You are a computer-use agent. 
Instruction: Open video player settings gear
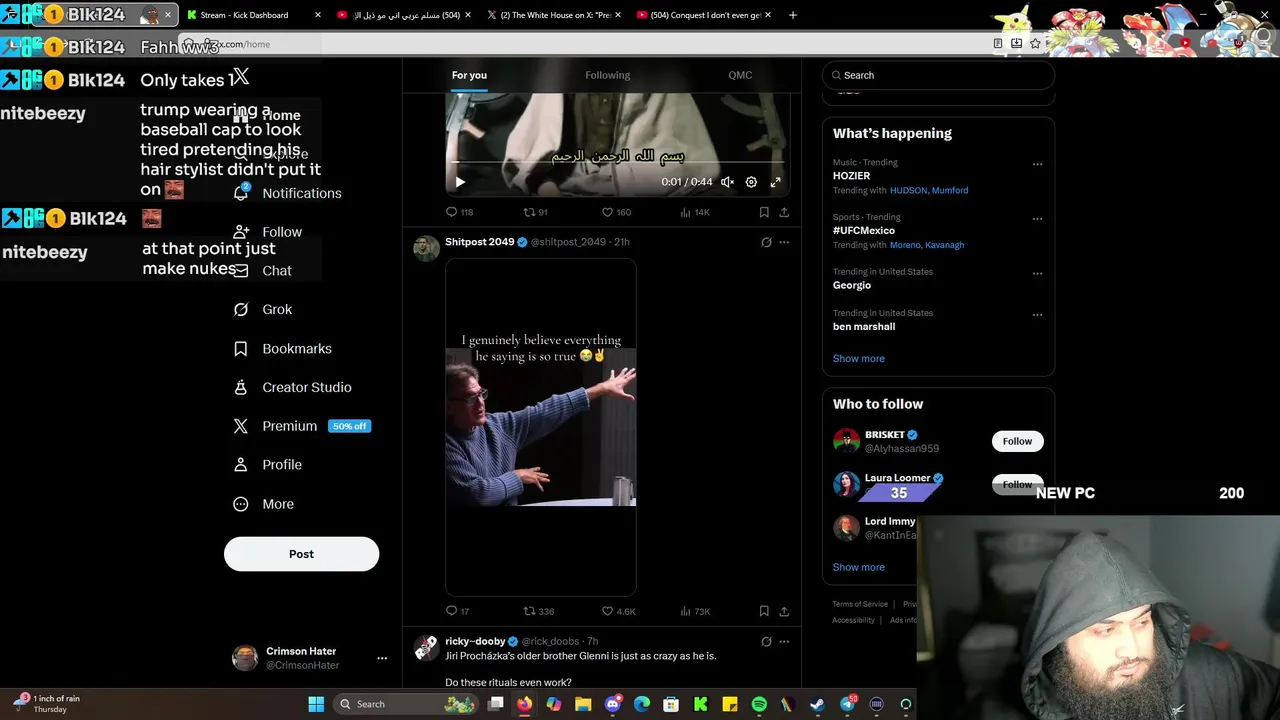pyautogui.click(x=751, y=182)
